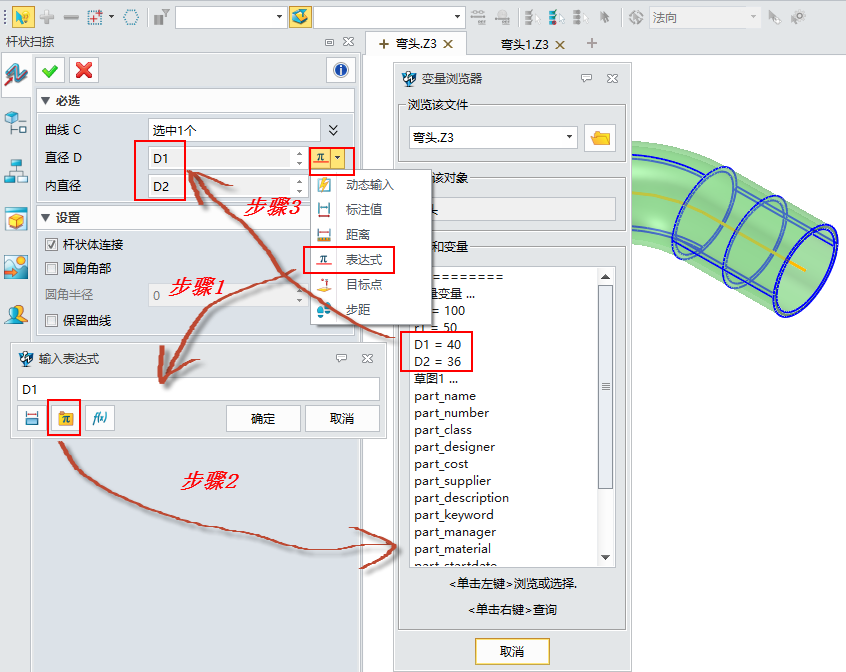Click the red X cancel icon
Image resolution: width=846 pixels, height=672 pixels.
(x=84, y=70)
